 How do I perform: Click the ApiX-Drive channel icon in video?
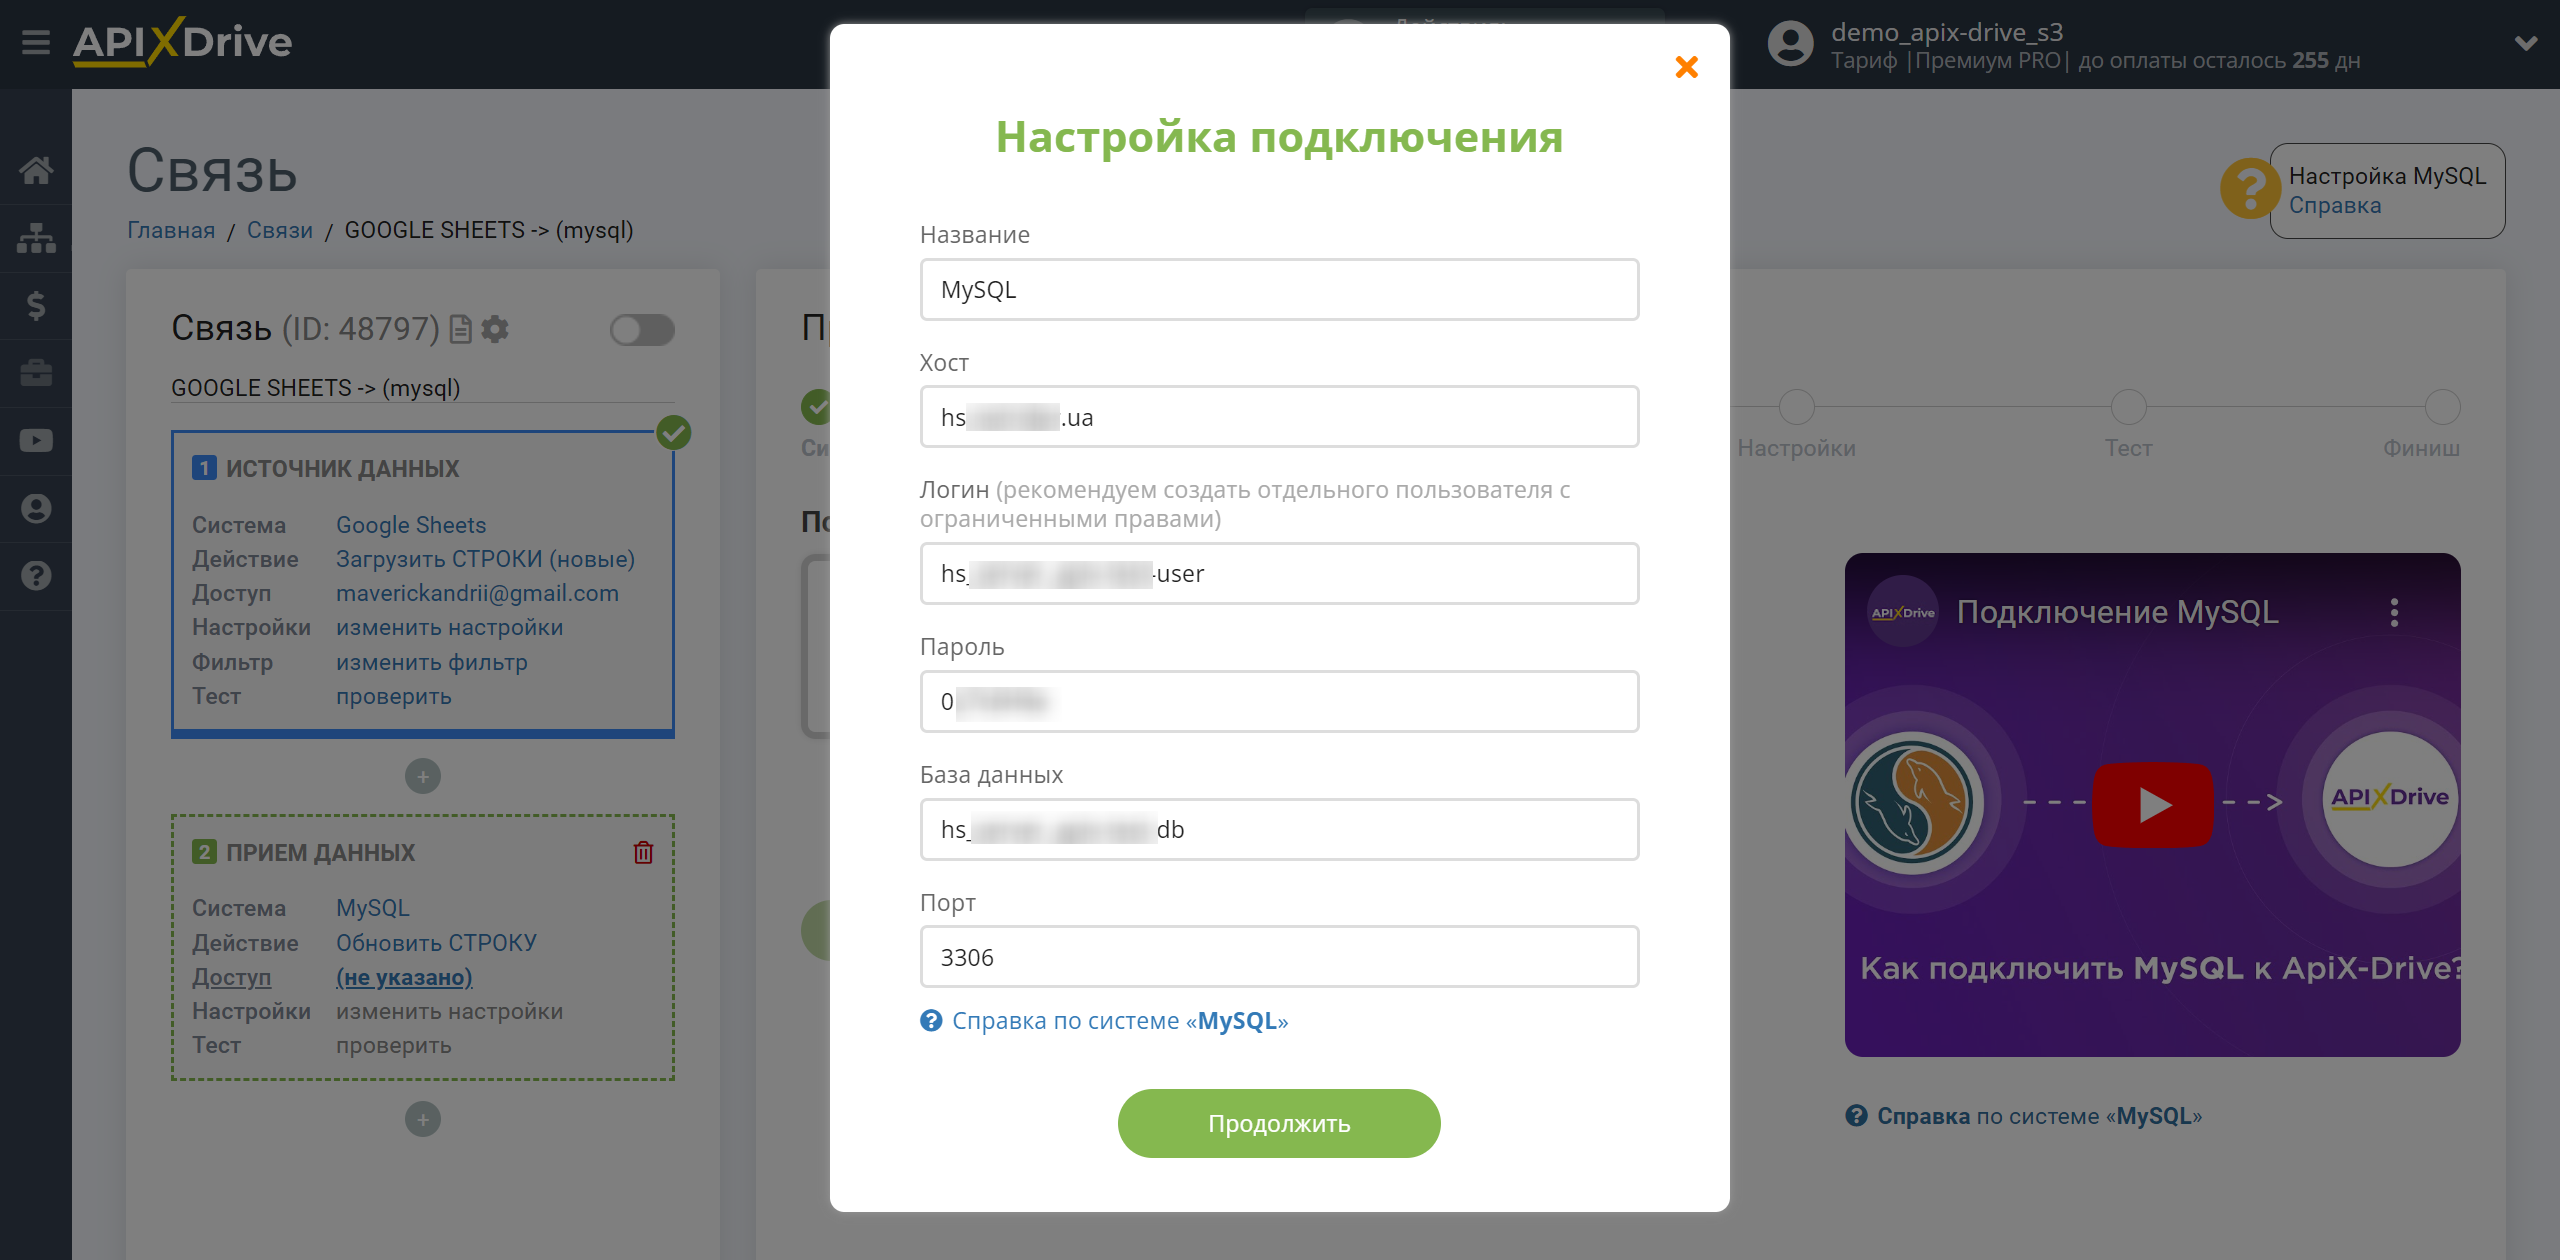(1902, 612)
